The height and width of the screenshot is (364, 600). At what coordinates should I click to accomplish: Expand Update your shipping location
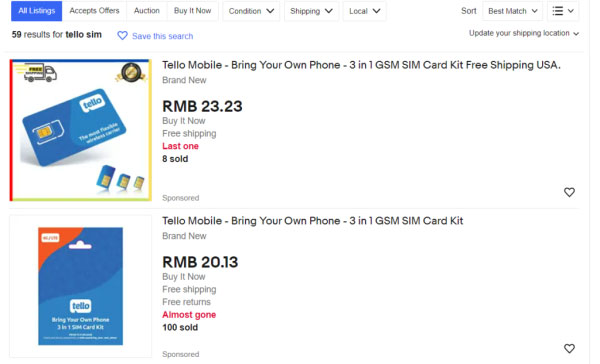point(524,33)
